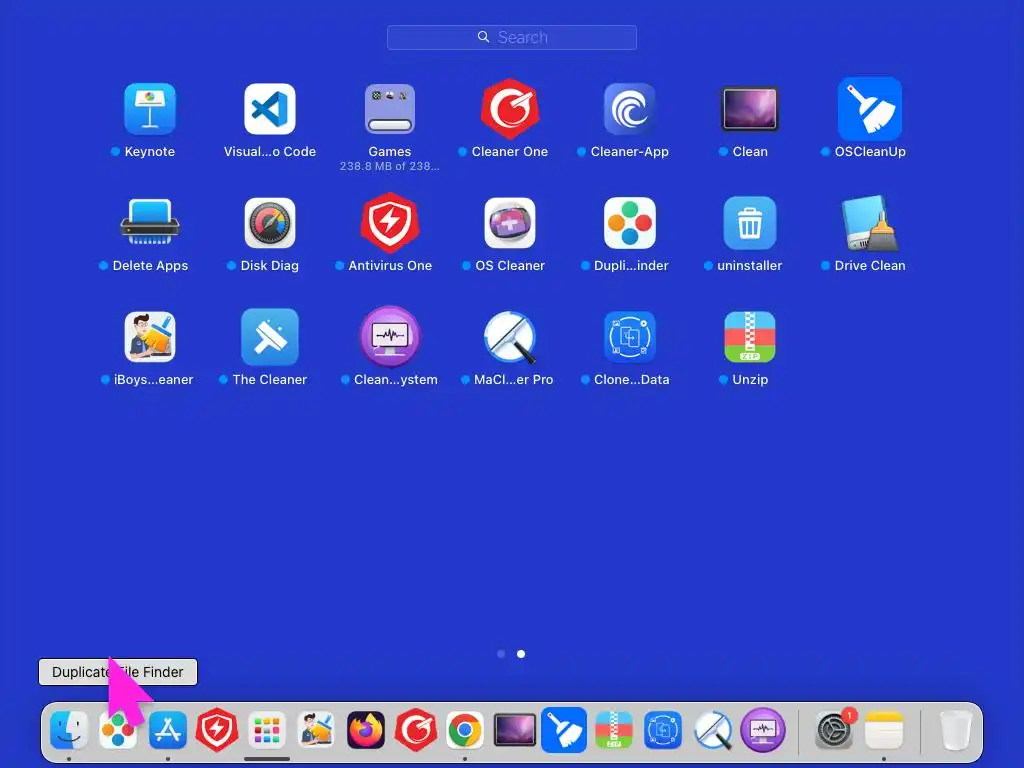Open Disk Diag gauge app
This screenshot has width=1024, height=768.
(x=270, y=223)
